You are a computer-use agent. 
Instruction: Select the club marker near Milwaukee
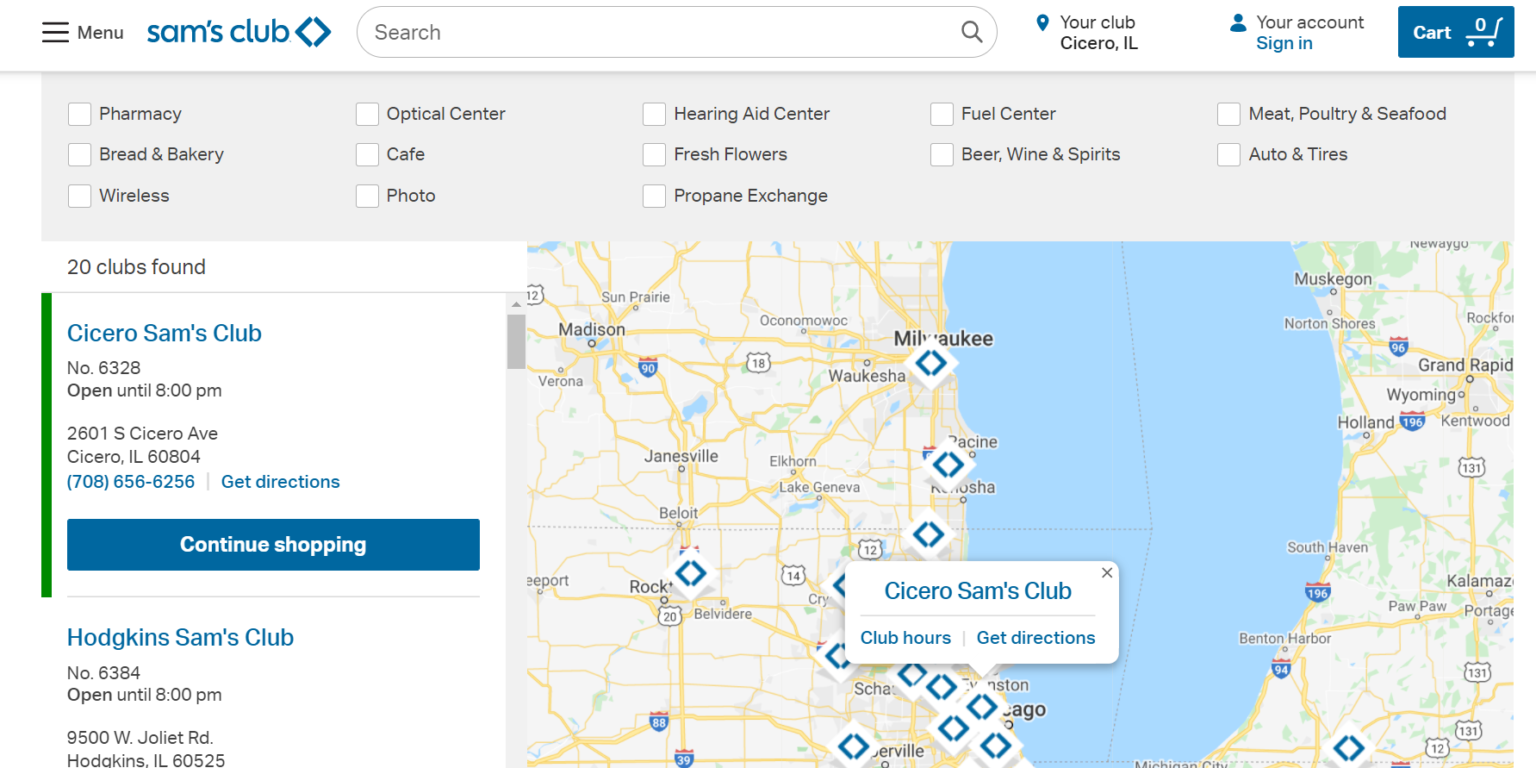931,365
